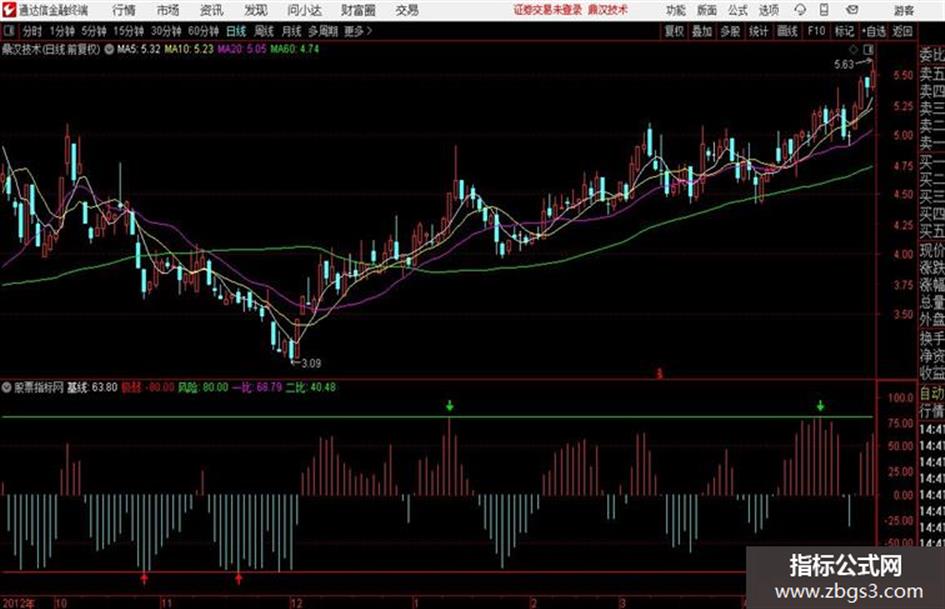The height and width of the screenshot is (609, 945).
Task: Toggle the left panel icon before 分时
Action: point(9,31)
